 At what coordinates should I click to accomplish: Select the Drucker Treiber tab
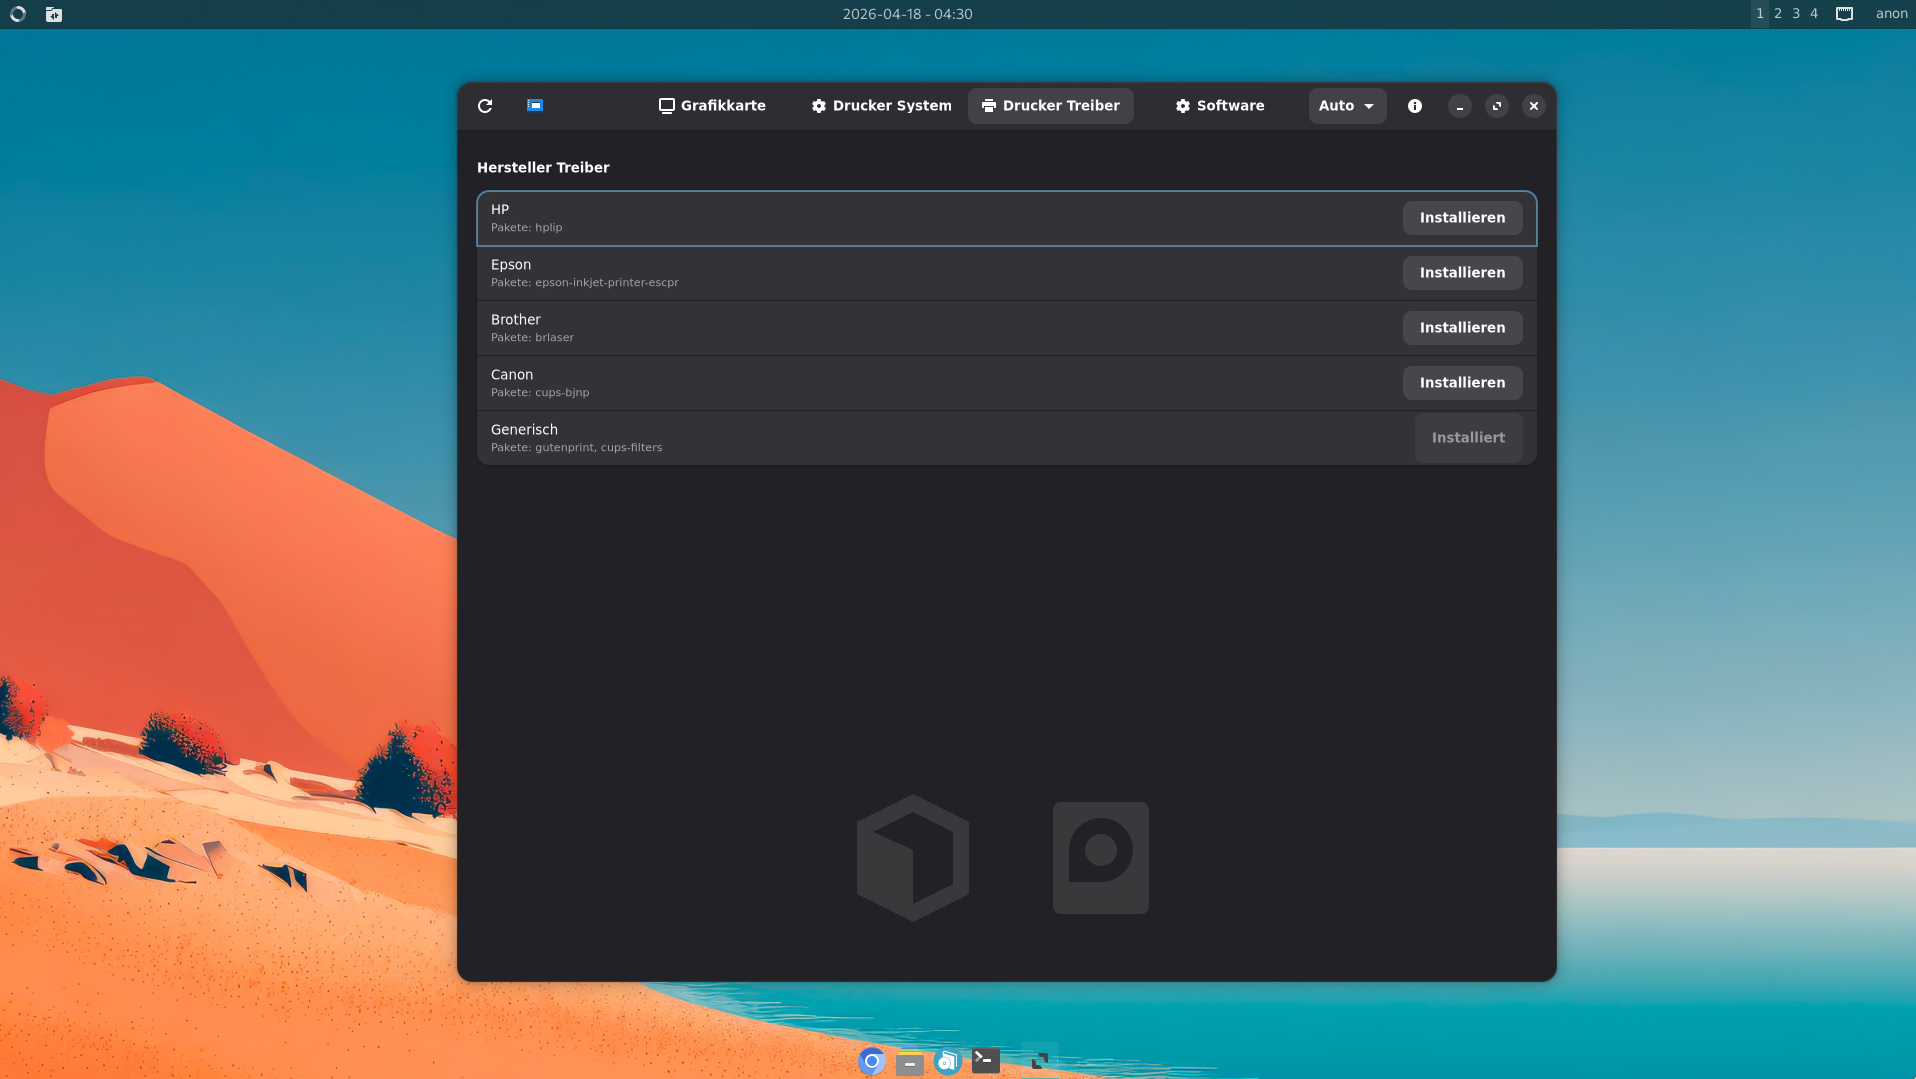[1050, 106]
